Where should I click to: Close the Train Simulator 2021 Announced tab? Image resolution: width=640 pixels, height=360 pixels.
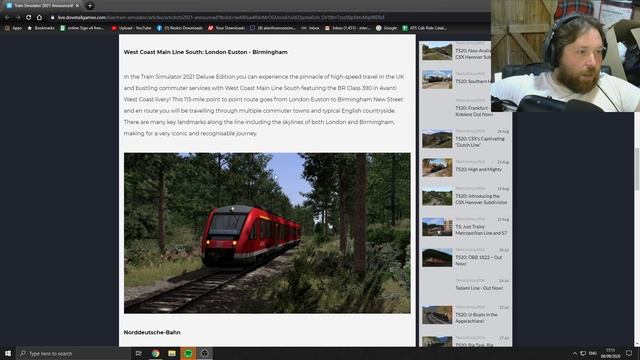(x=77, y=6)
